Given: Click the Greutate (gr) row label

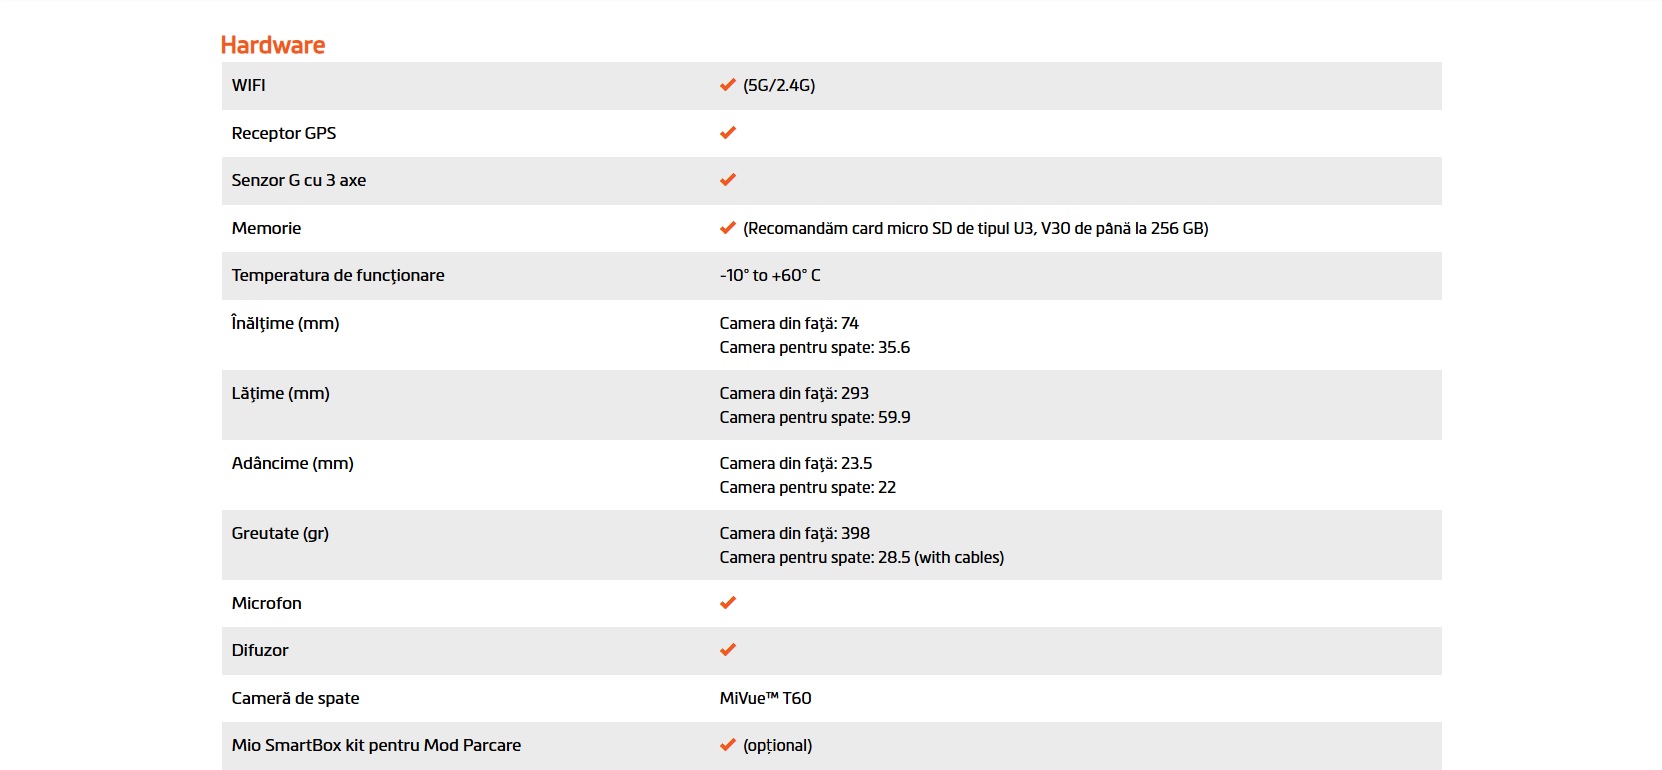Looking at the screenshot, I should click(280, 533).
